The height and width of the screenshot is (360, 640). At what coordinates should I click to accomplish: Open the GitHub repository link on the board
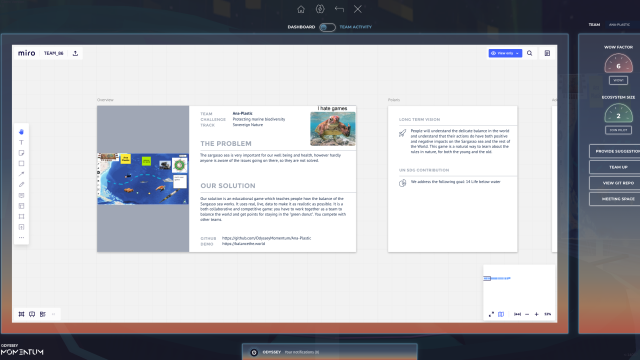point(266,238)
